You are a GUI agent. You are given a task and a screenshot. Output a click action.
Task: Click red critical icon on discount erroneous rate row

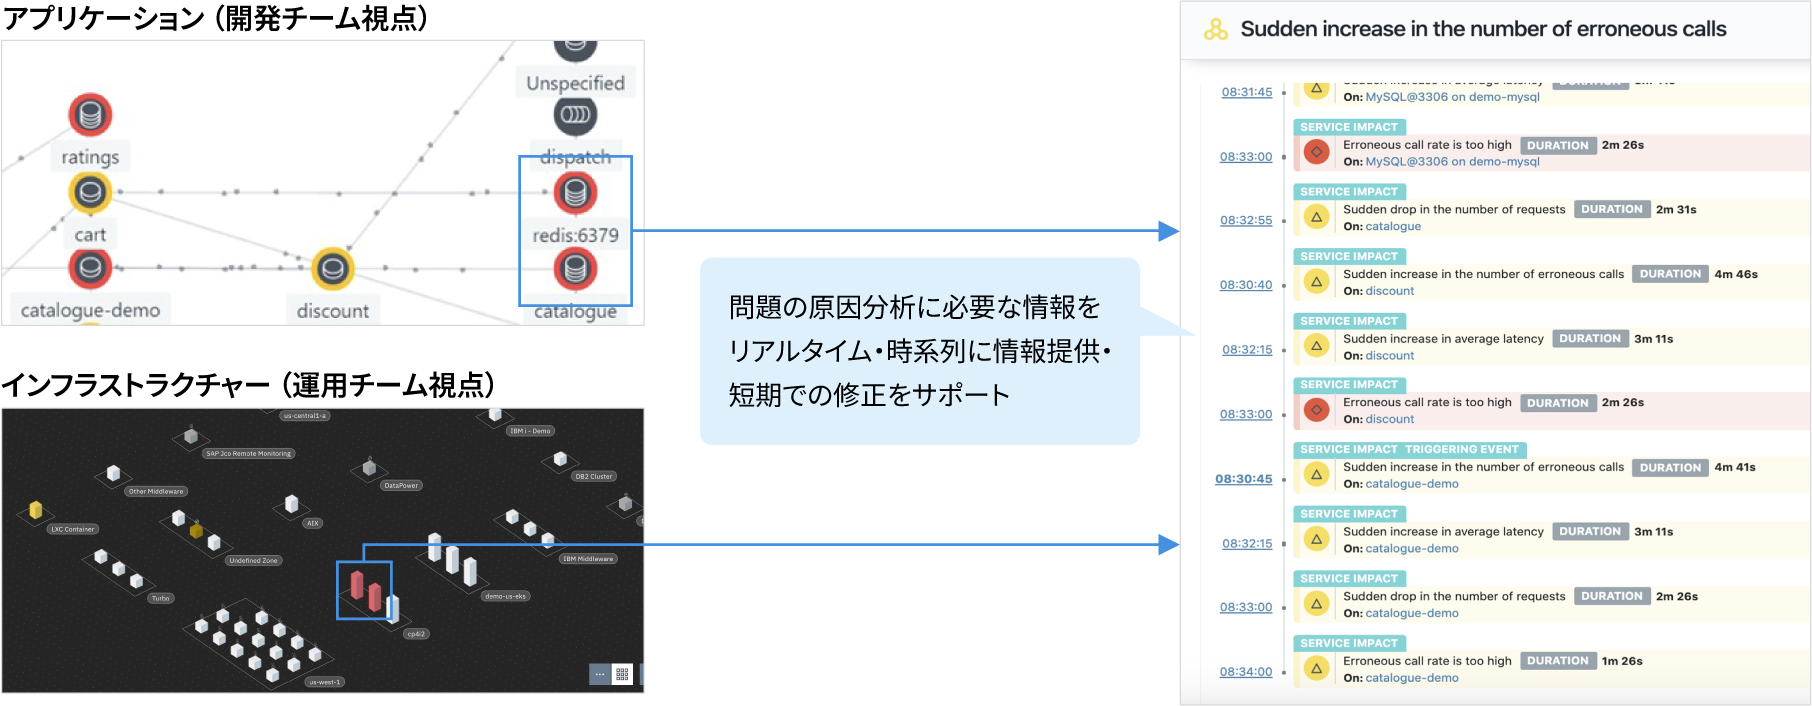pos(1317,410)
